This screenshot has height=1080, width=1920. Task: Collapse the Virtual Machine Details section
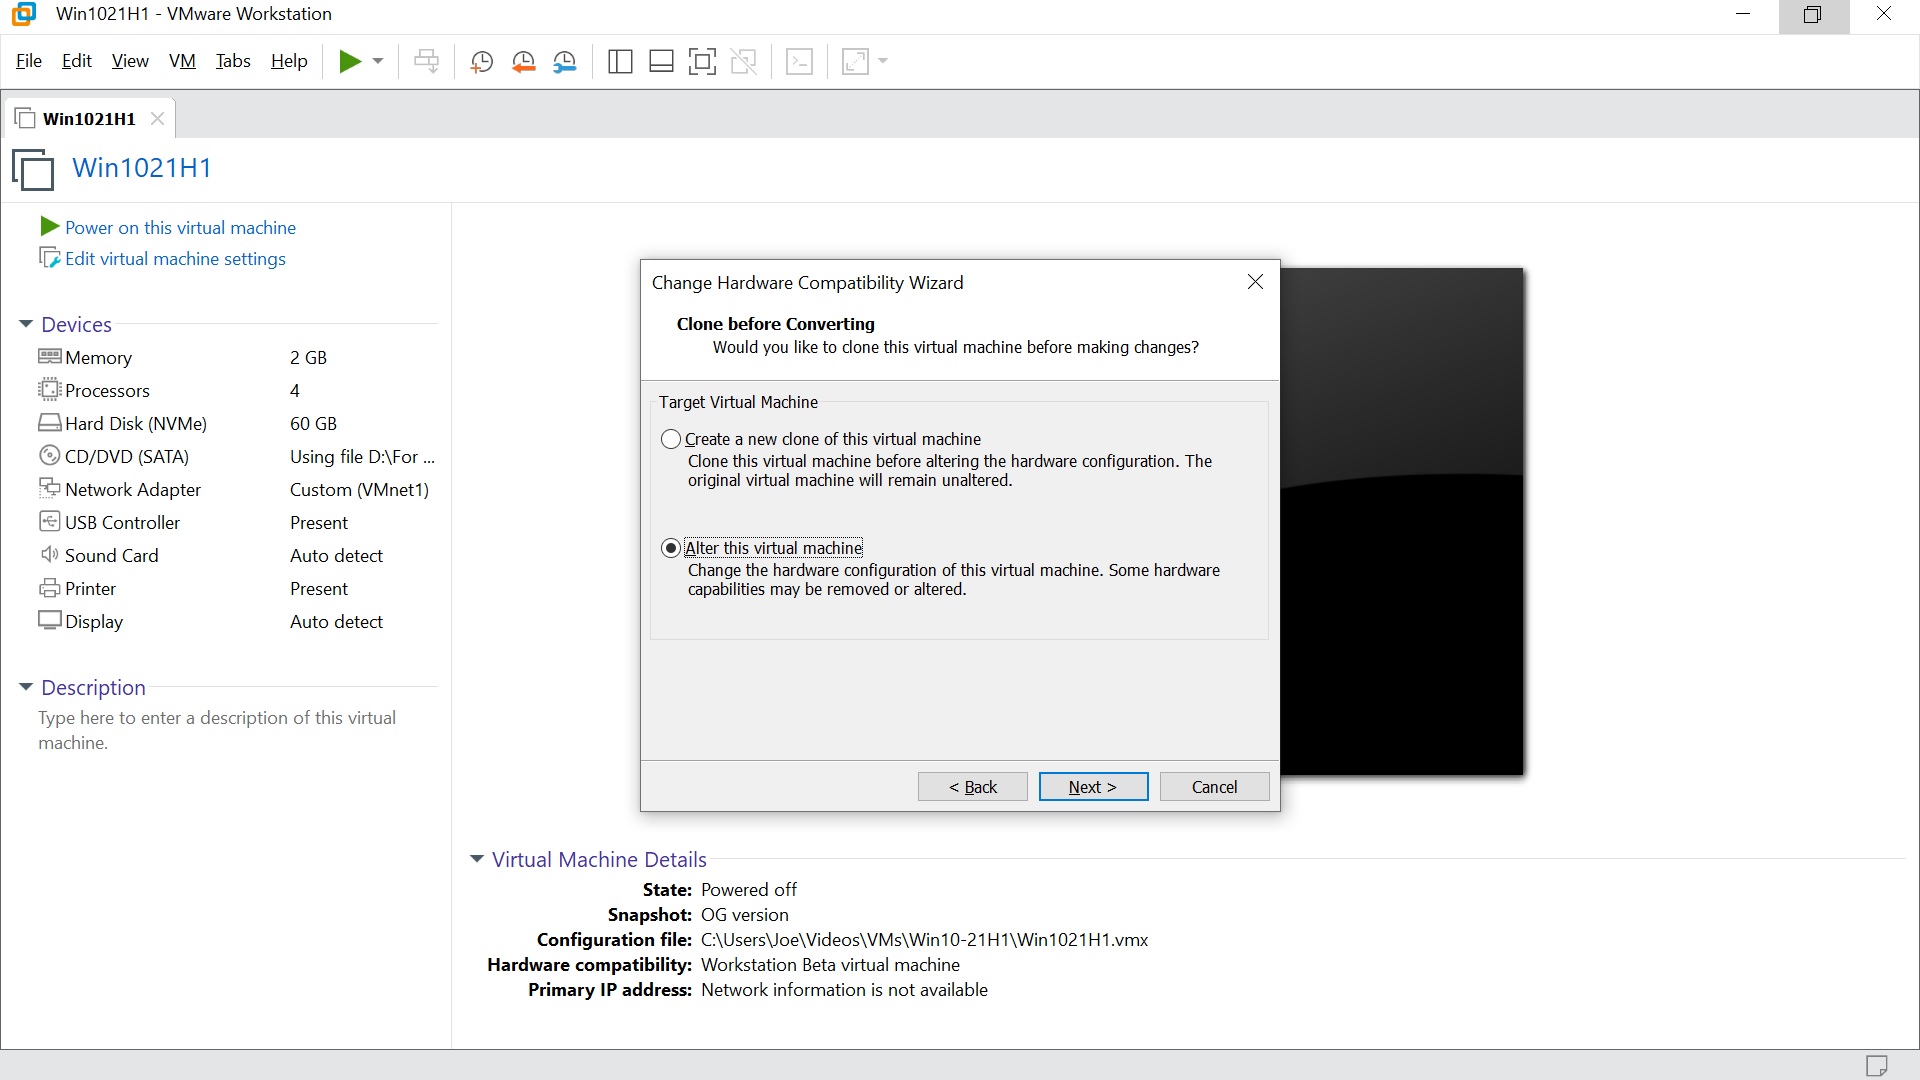point(477,859)
